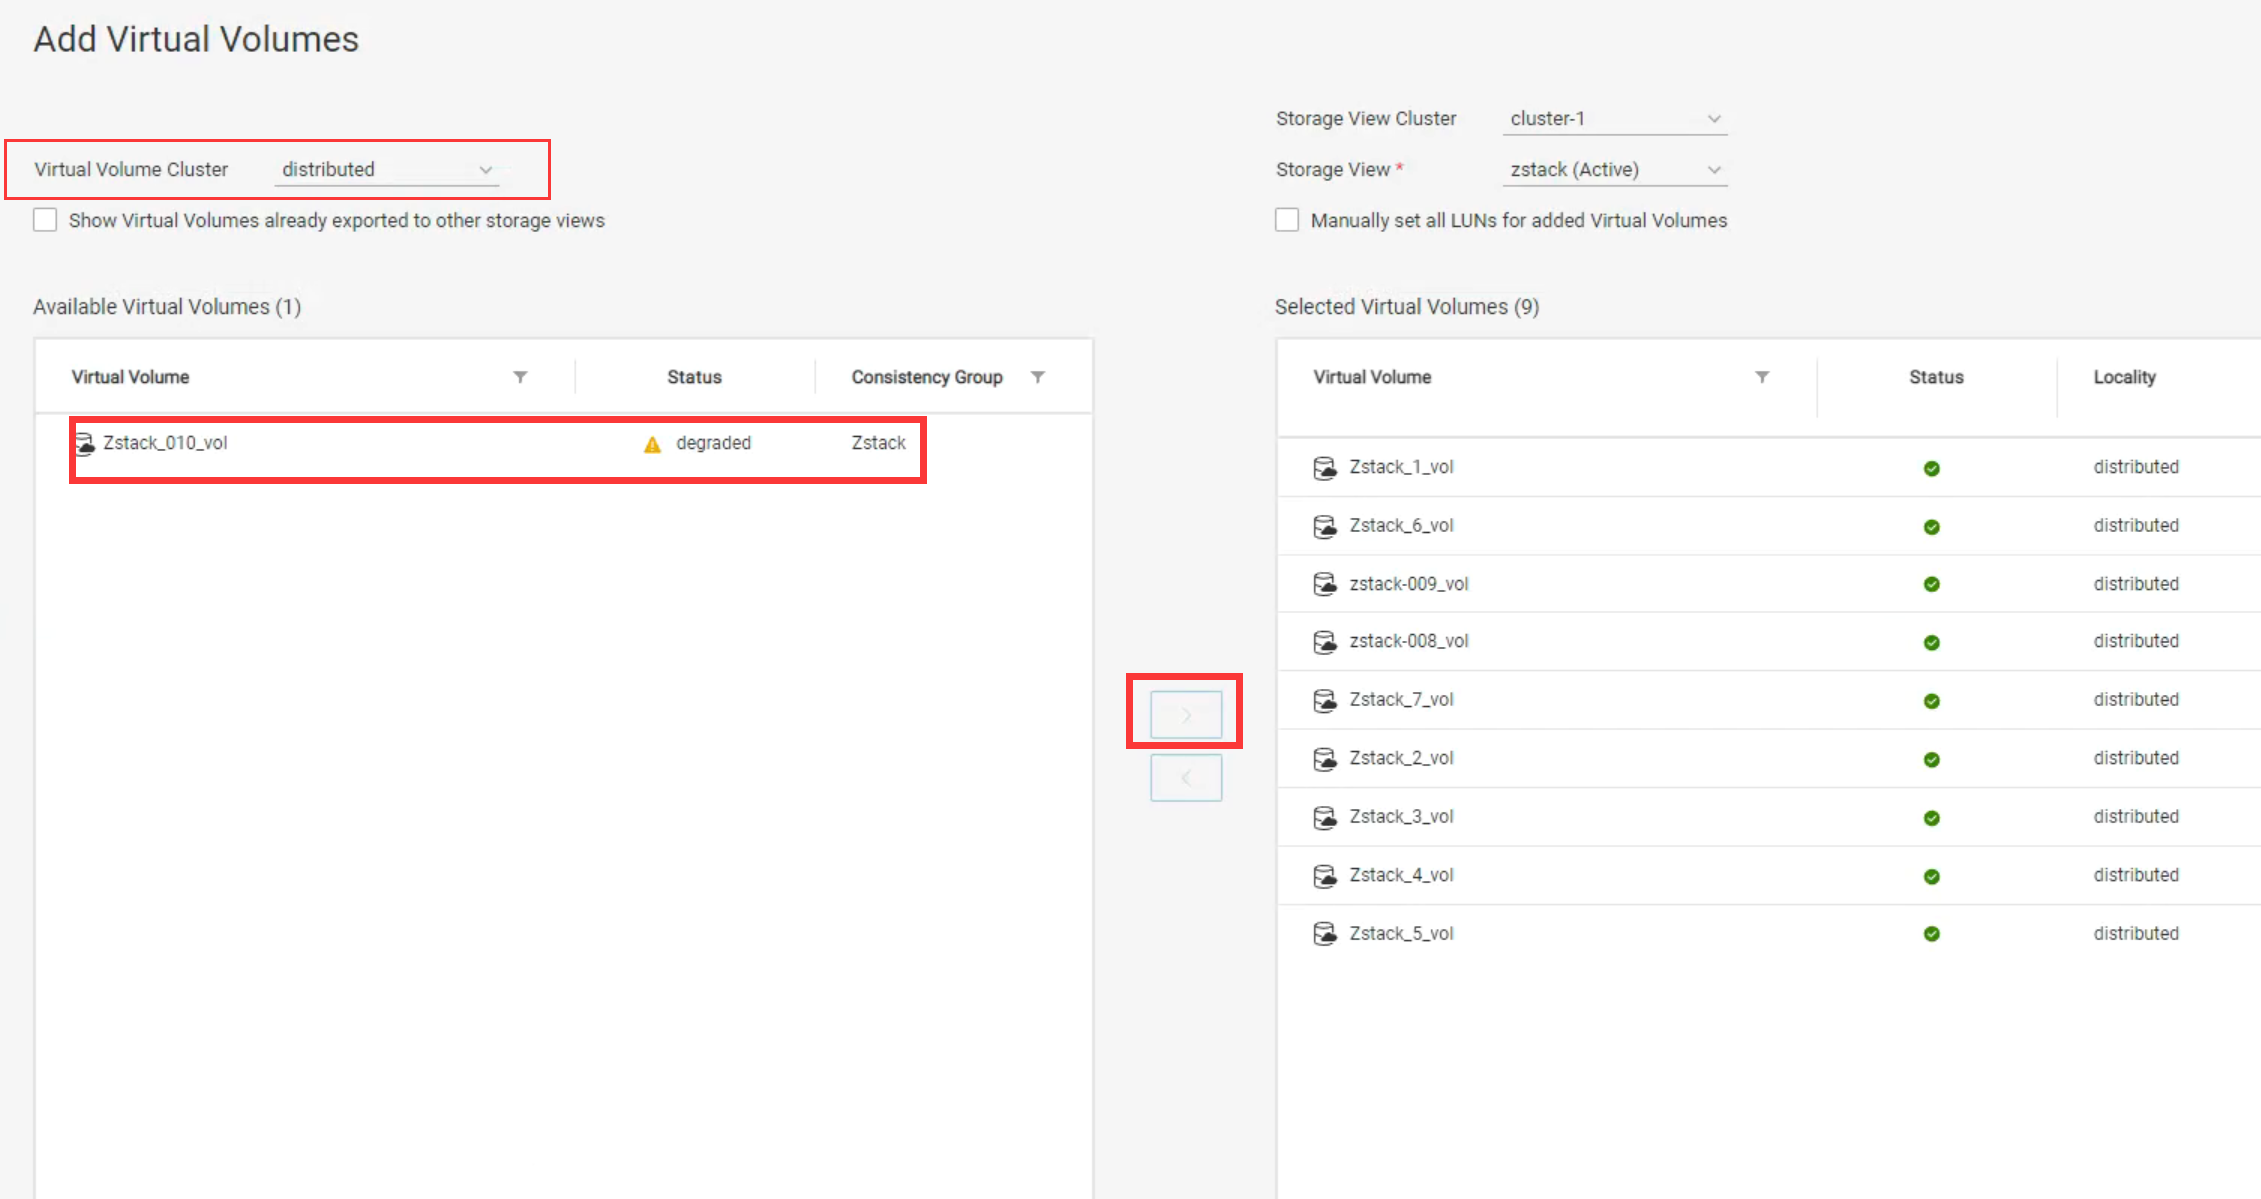Move selected volume right with arrow button
2261x1199 pixels.
coord(1186,715)
